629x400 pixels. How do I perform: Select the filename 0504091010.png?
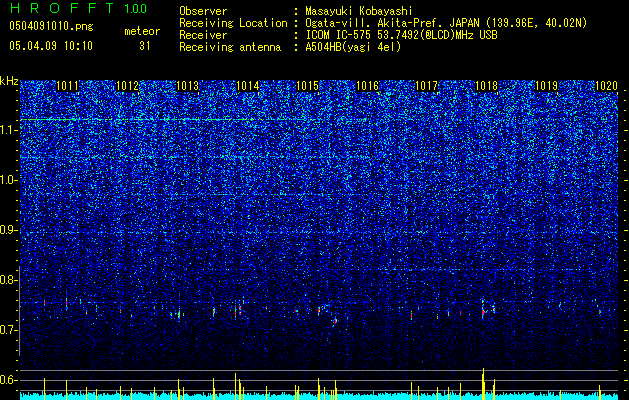point(51,27)
